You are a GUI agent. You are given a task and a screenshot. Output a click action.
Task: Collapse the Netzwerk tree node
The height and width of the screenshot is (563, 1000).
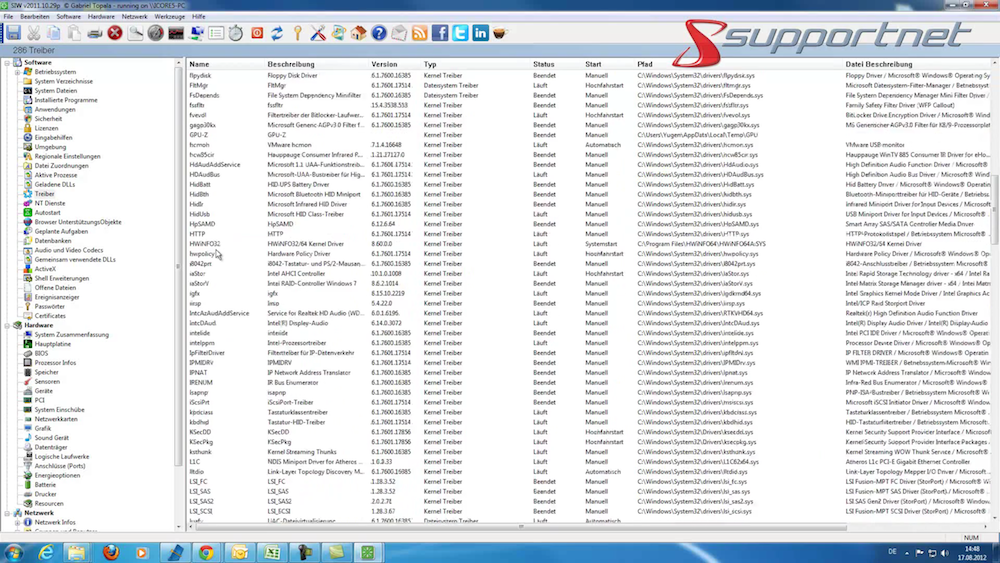[7, 513]
